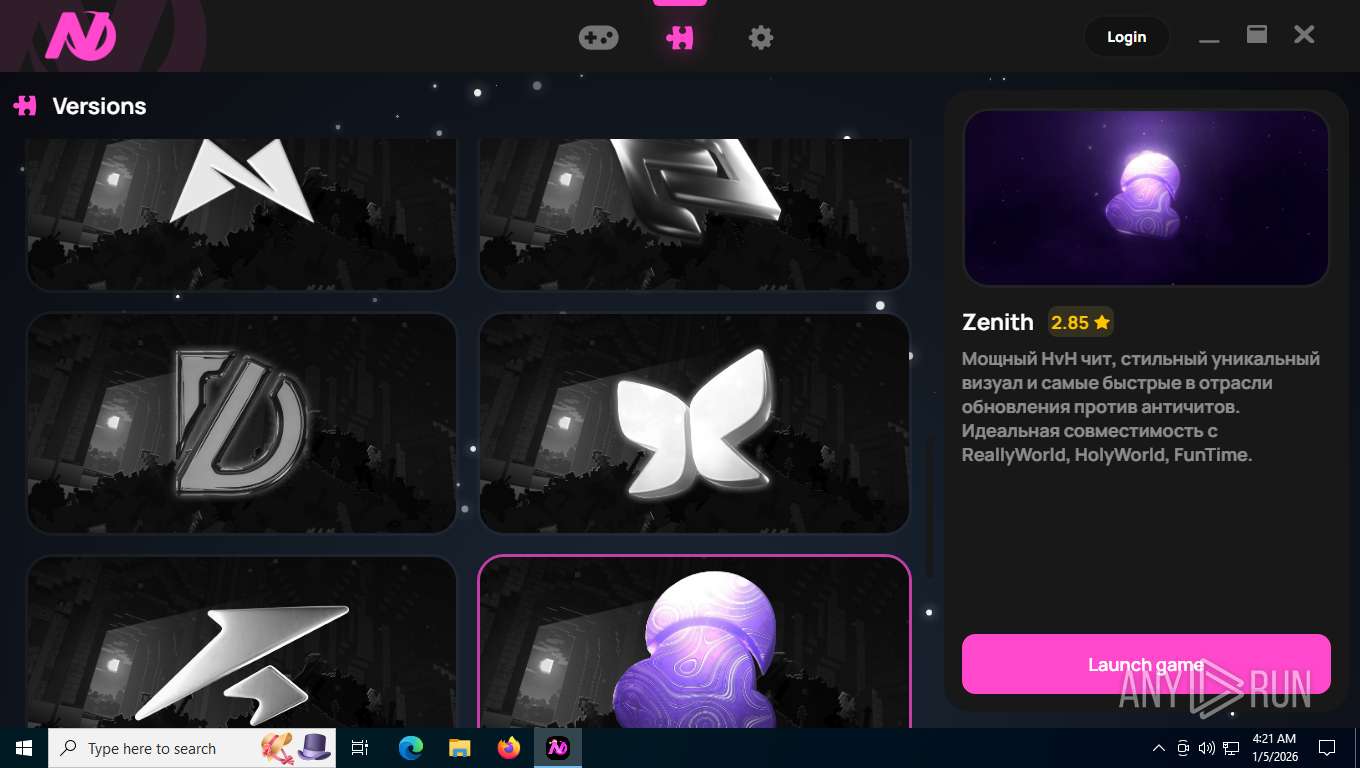Click the Login button
This screenshot has height=768, width=1360.
(x=1126, y=37)
